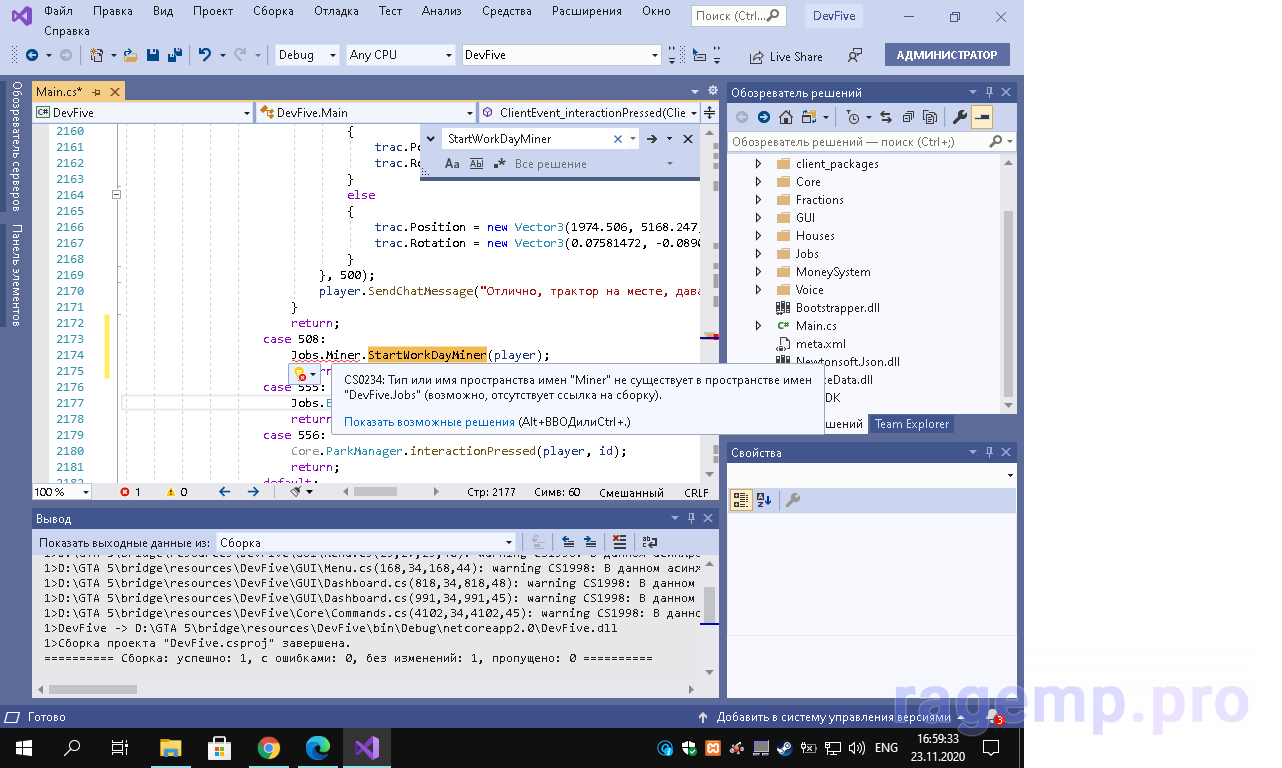The height and width of the screenshot is (768, 1282).
Task: Click the Save All toolbar icon
Action: point(174,56)
